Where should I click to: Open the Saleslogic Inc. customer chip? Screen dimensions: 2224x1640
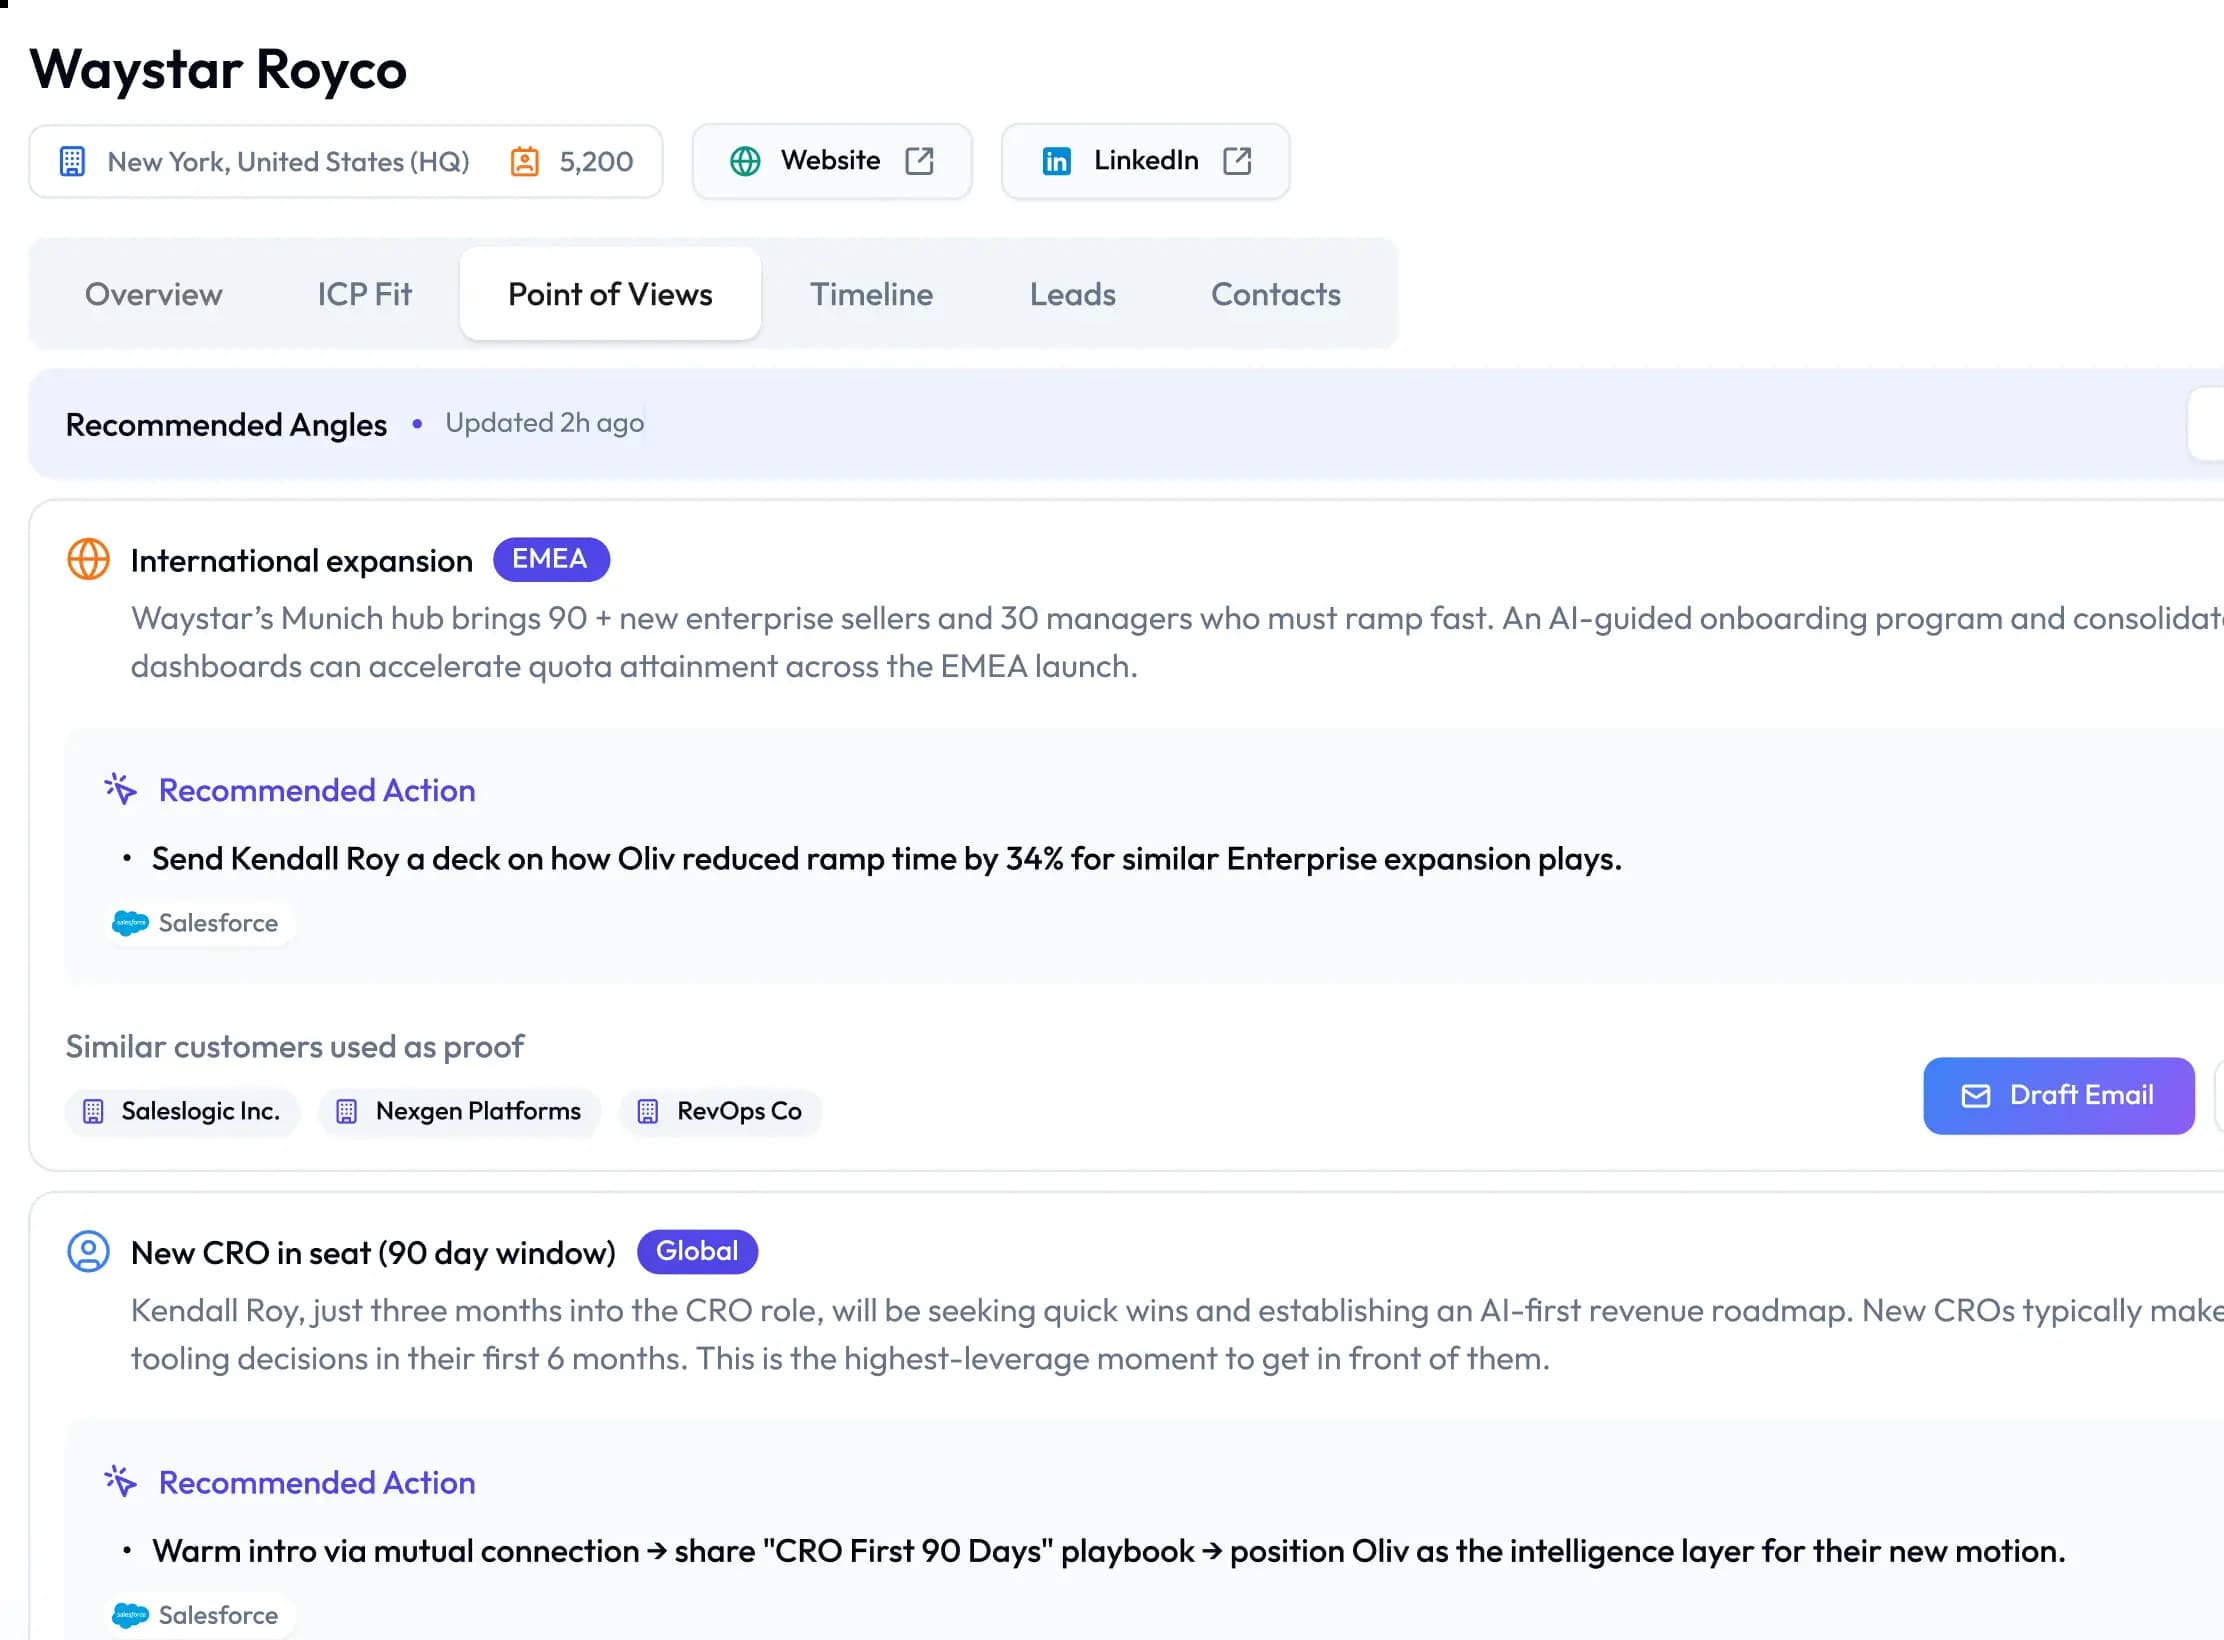pos(183,1111)
